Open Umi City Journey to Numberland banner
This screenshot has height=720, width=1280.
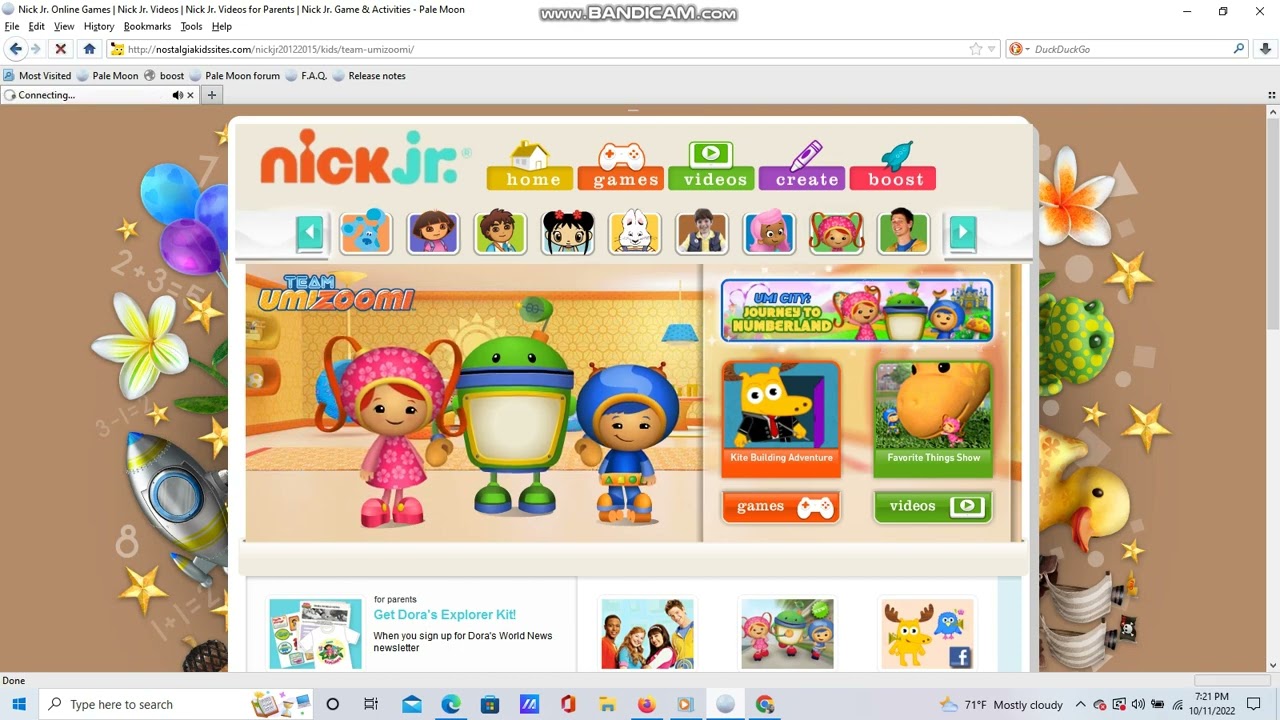857,311
